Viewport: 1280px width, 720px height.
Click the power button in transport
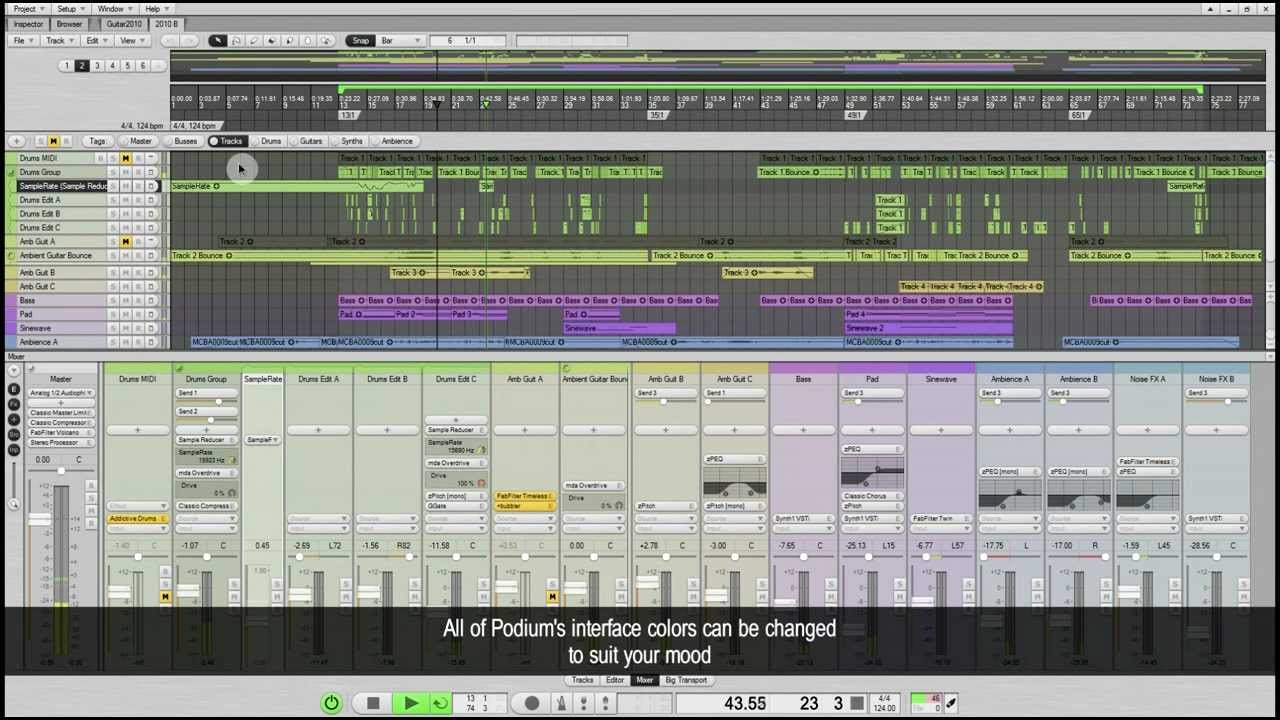[331, 703]
